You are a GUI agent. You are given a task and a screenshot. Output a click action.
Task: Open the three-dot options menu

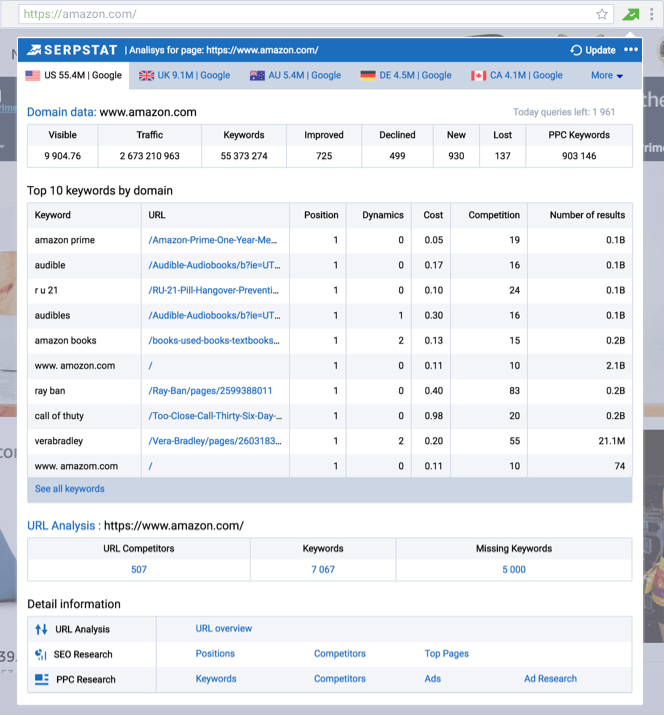[x=630, y=50]
